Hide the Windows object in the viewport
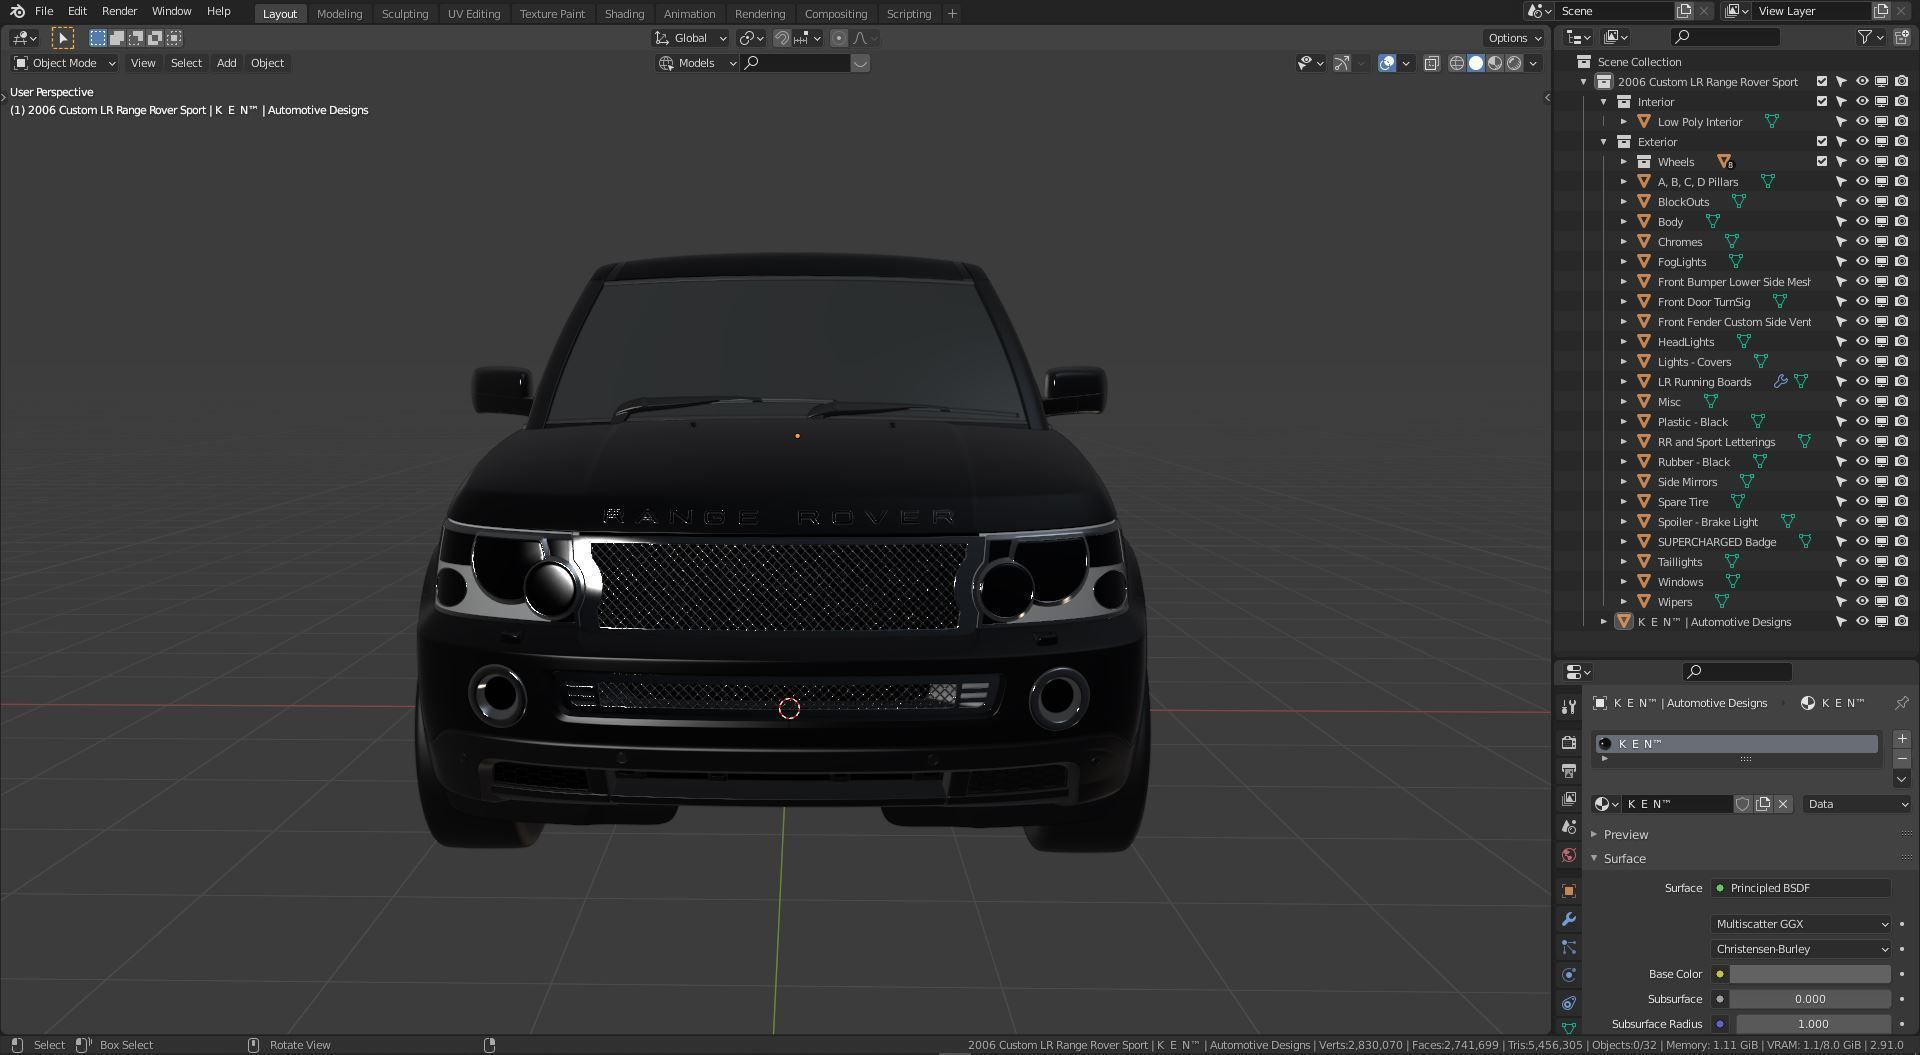1920x1055 pixels. click(x=1862, y=581)
